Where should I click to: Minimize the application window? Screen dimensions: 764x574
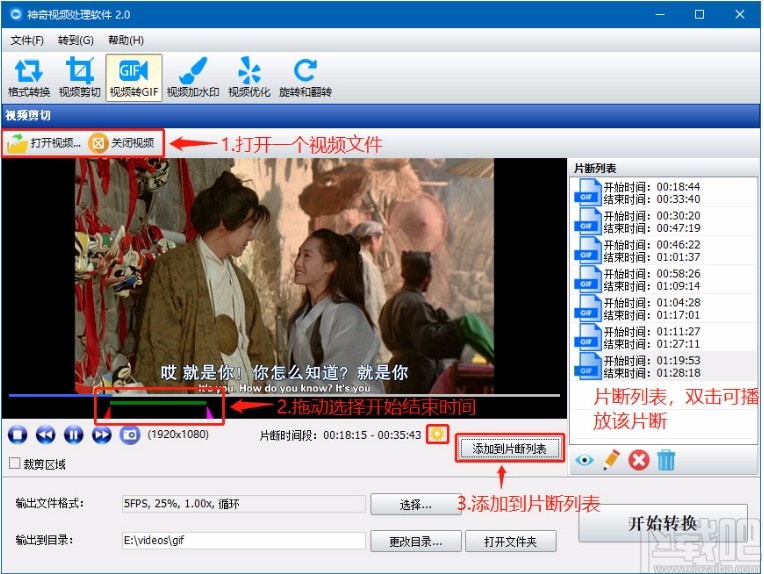pyautogui.click(x=660, y=15)
